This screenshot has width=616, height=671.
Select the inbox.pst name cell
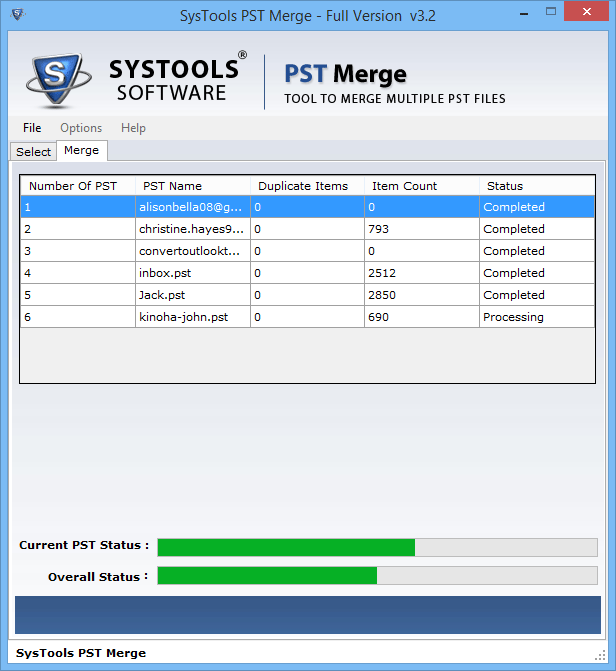point(193,273)
